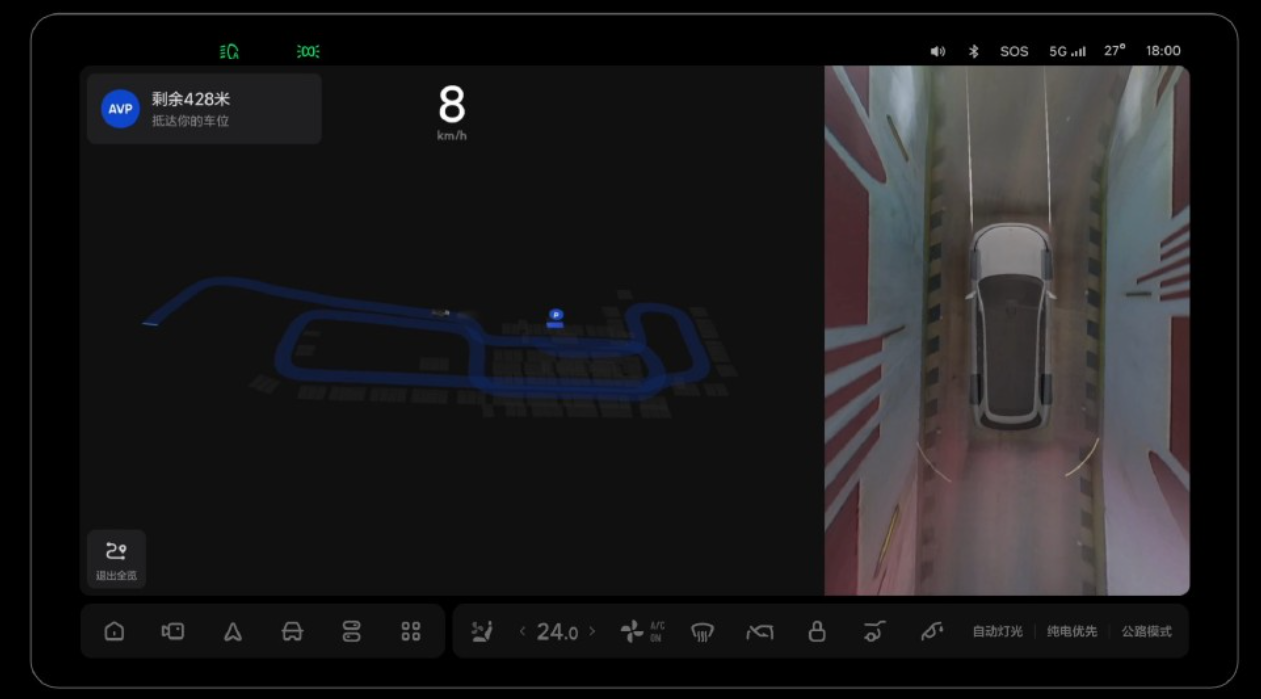Tap the 24.0 temperature value
The image size is (1261, 699).
[557, 631]
